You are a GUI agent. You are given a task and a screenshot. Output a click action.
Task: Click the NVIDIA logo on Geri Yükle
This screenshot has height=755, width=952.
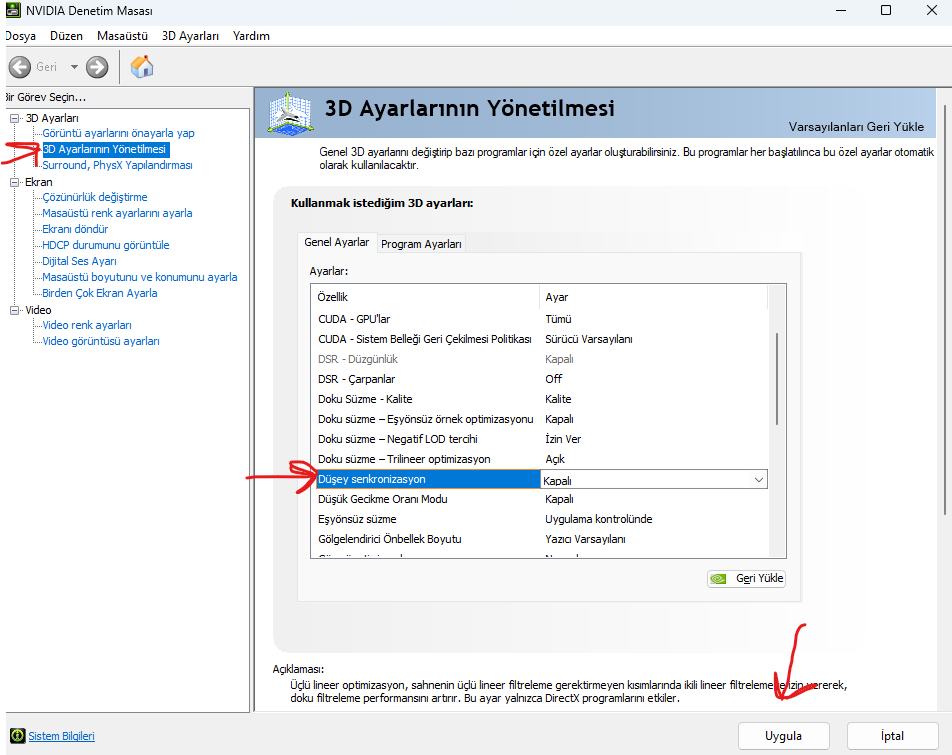[718, 578]
